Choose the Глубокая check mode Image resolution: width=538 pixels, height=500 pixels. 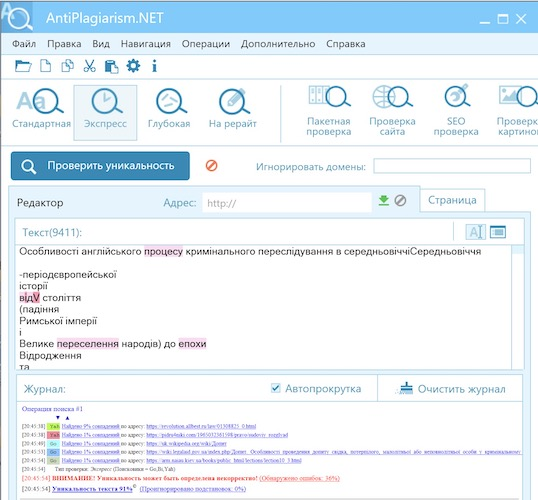tap(169, 109)
